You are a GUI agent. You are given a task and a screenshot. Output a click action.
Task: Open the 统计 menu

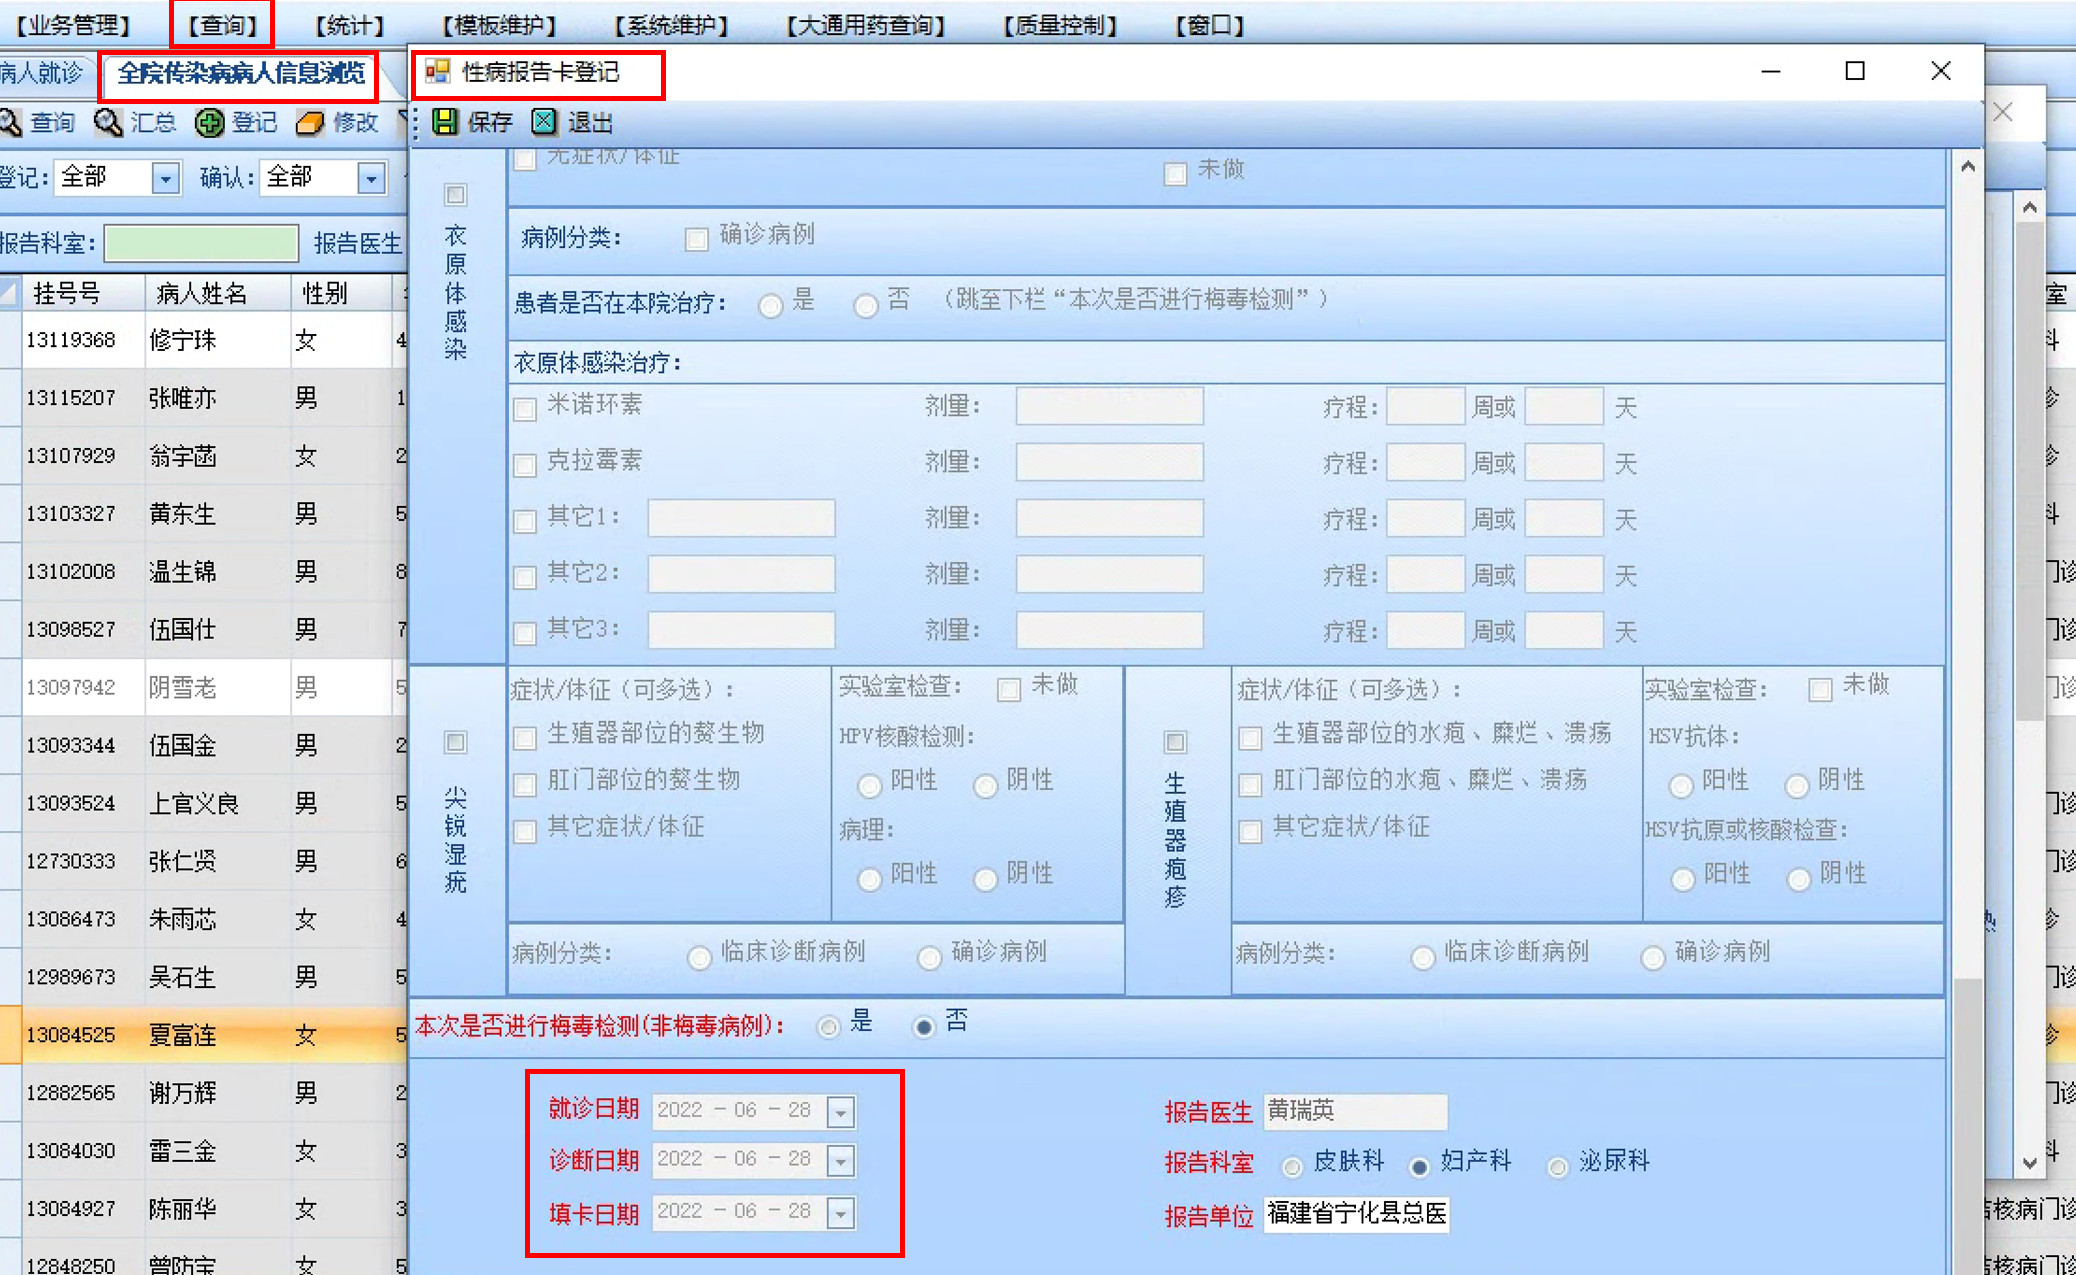pos(349,25)
